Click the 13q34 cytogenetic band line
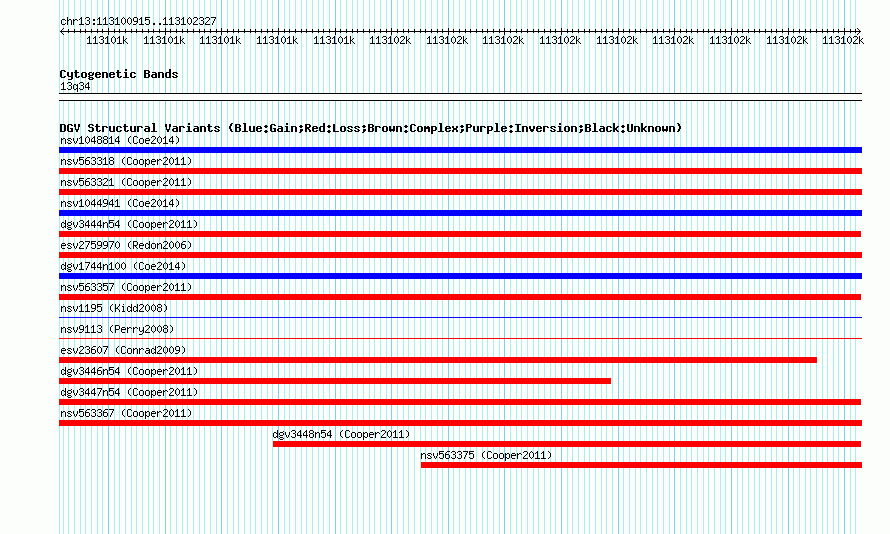Screen dimensions: 890x534 coord(460,97)
